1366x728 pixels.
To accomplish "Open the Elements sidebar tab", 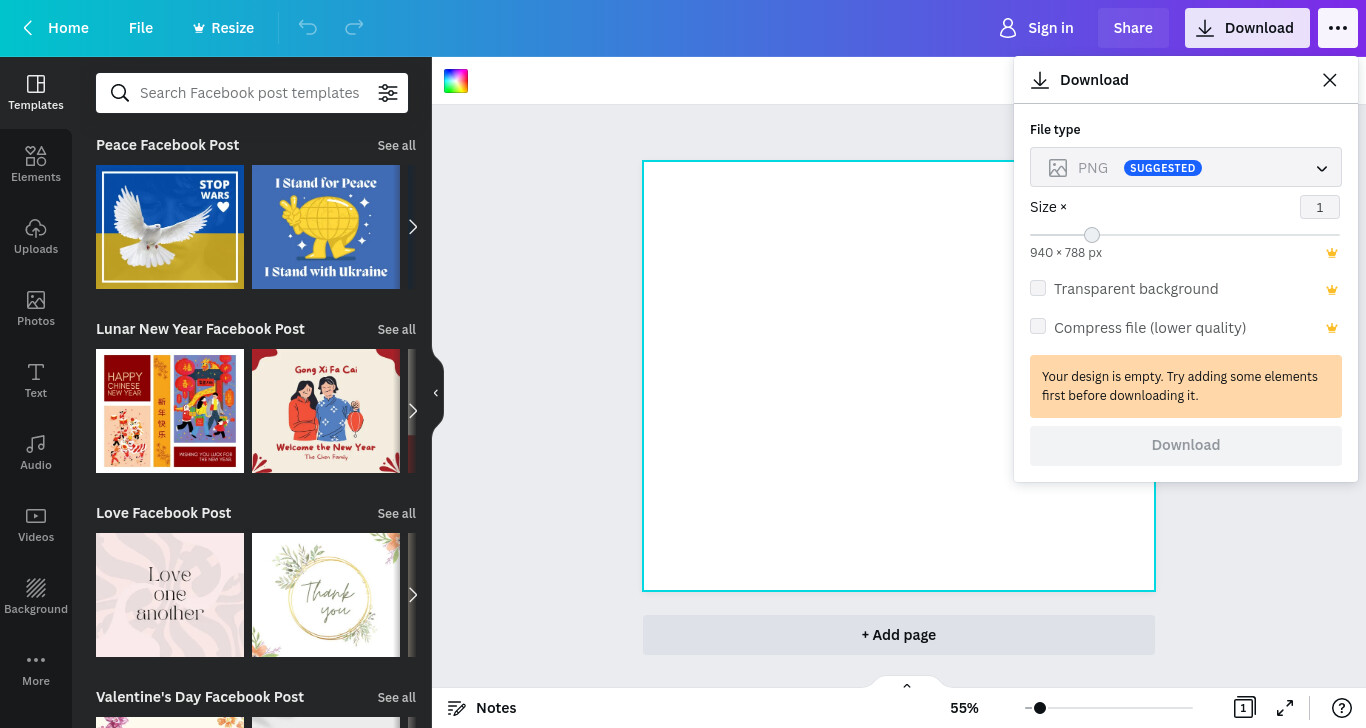I will click(36, 165).
